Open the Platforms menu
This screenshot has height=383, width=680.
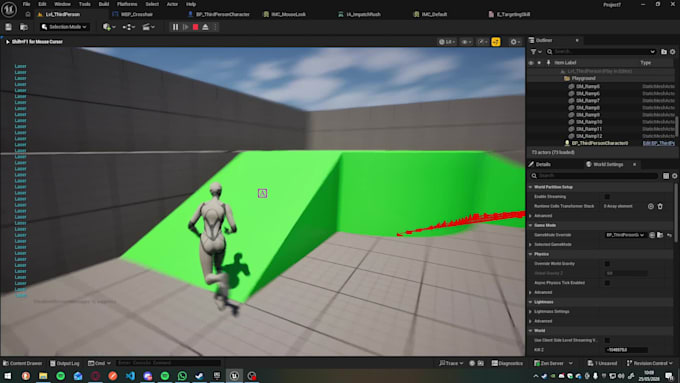(x=127, y=4)
